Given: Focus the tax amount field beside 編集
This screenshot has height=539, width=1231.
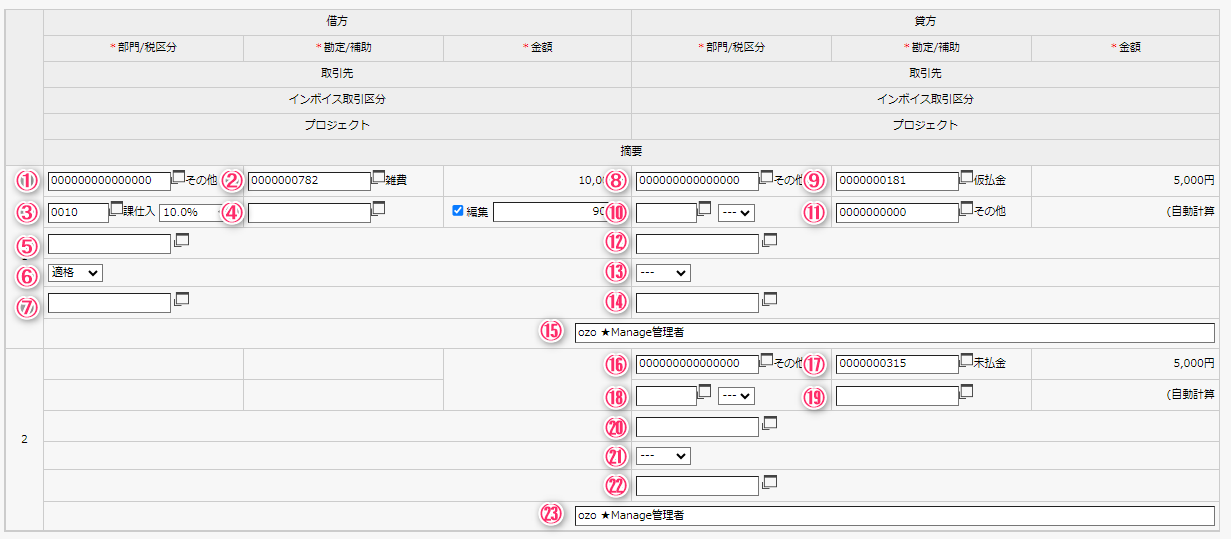Looking at the screenshot, I should (552, 212).
